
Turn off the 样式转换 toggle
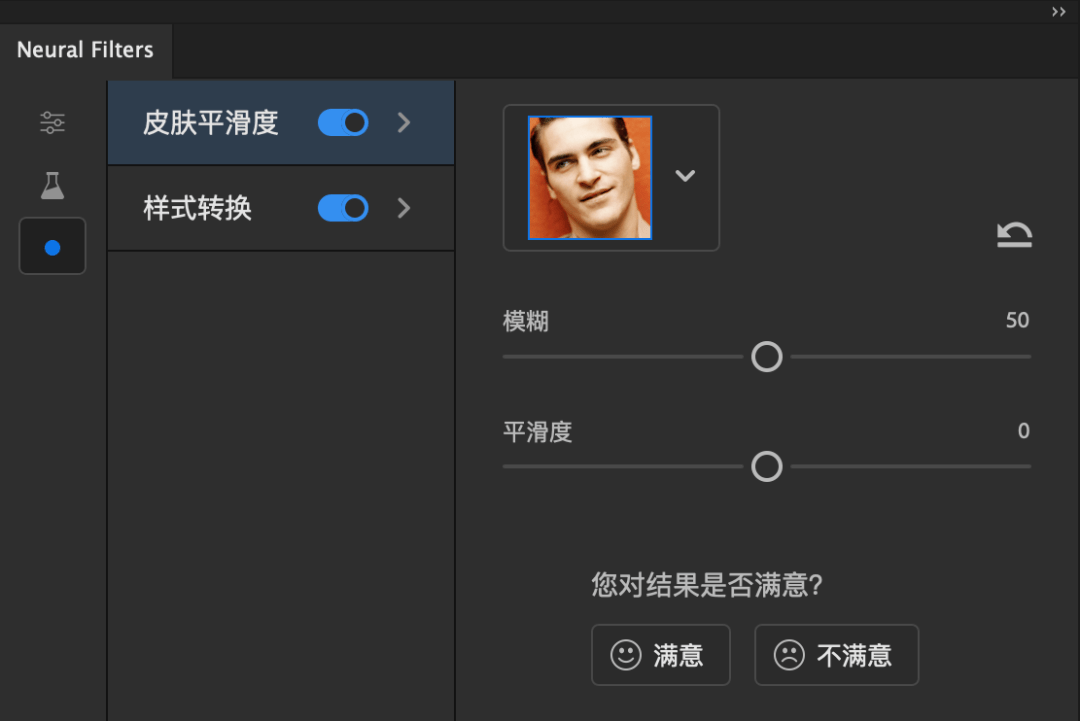343,208
